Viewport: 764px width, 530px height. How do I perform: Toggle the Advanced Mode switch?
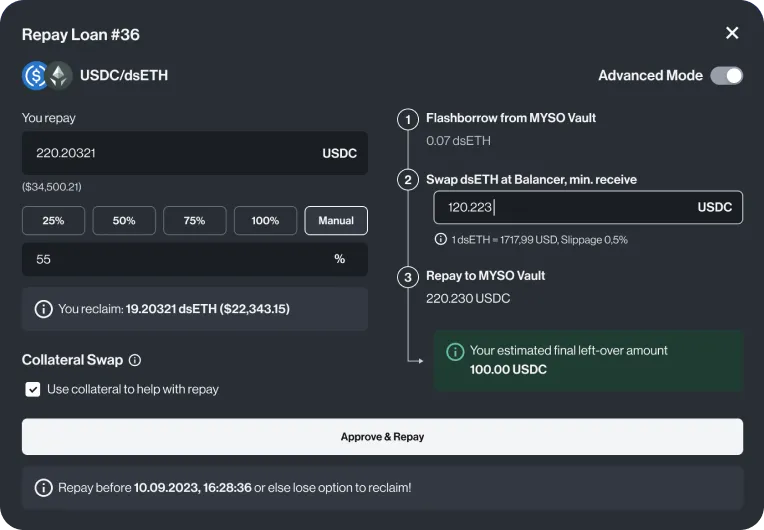tap(726, 76)
